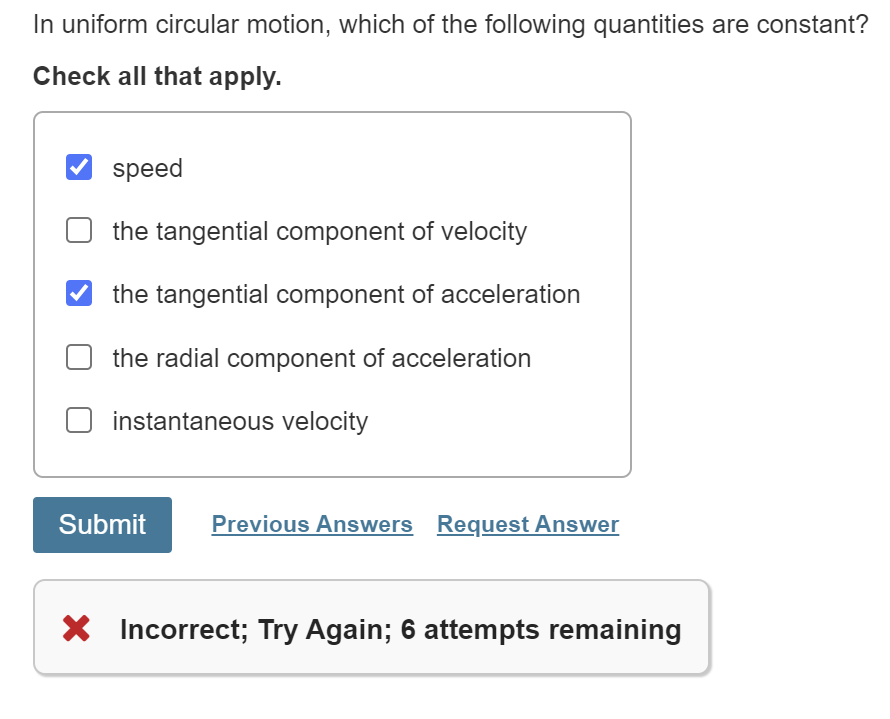The image size is (890, 719).
Task: Select the tangential component of acceleration label
Action: click(x=346, y=293)
